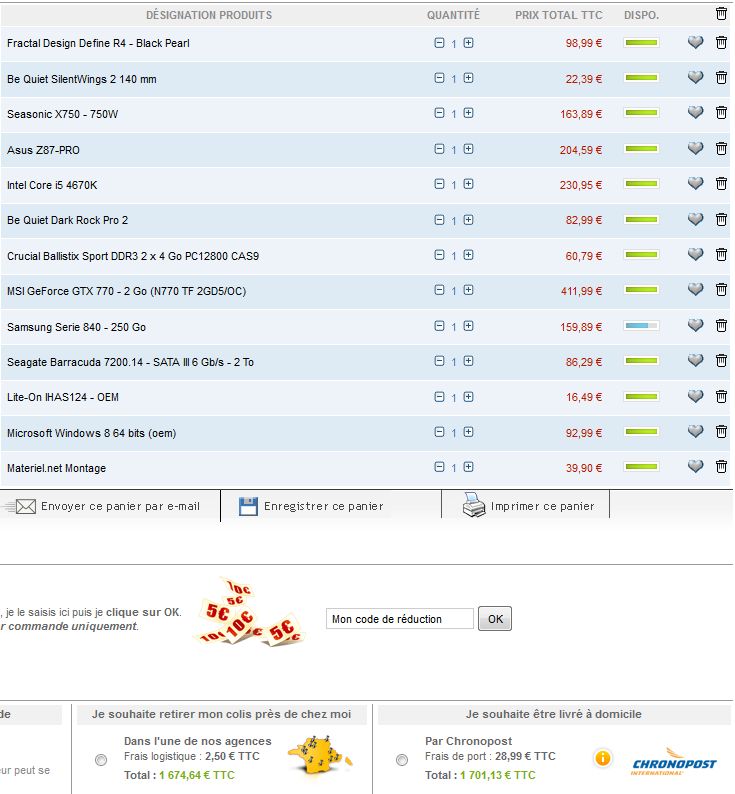The image size is (735, 794).
Task: Decrease quantity of Materiel.net Montage
Action: click(439, 466)
